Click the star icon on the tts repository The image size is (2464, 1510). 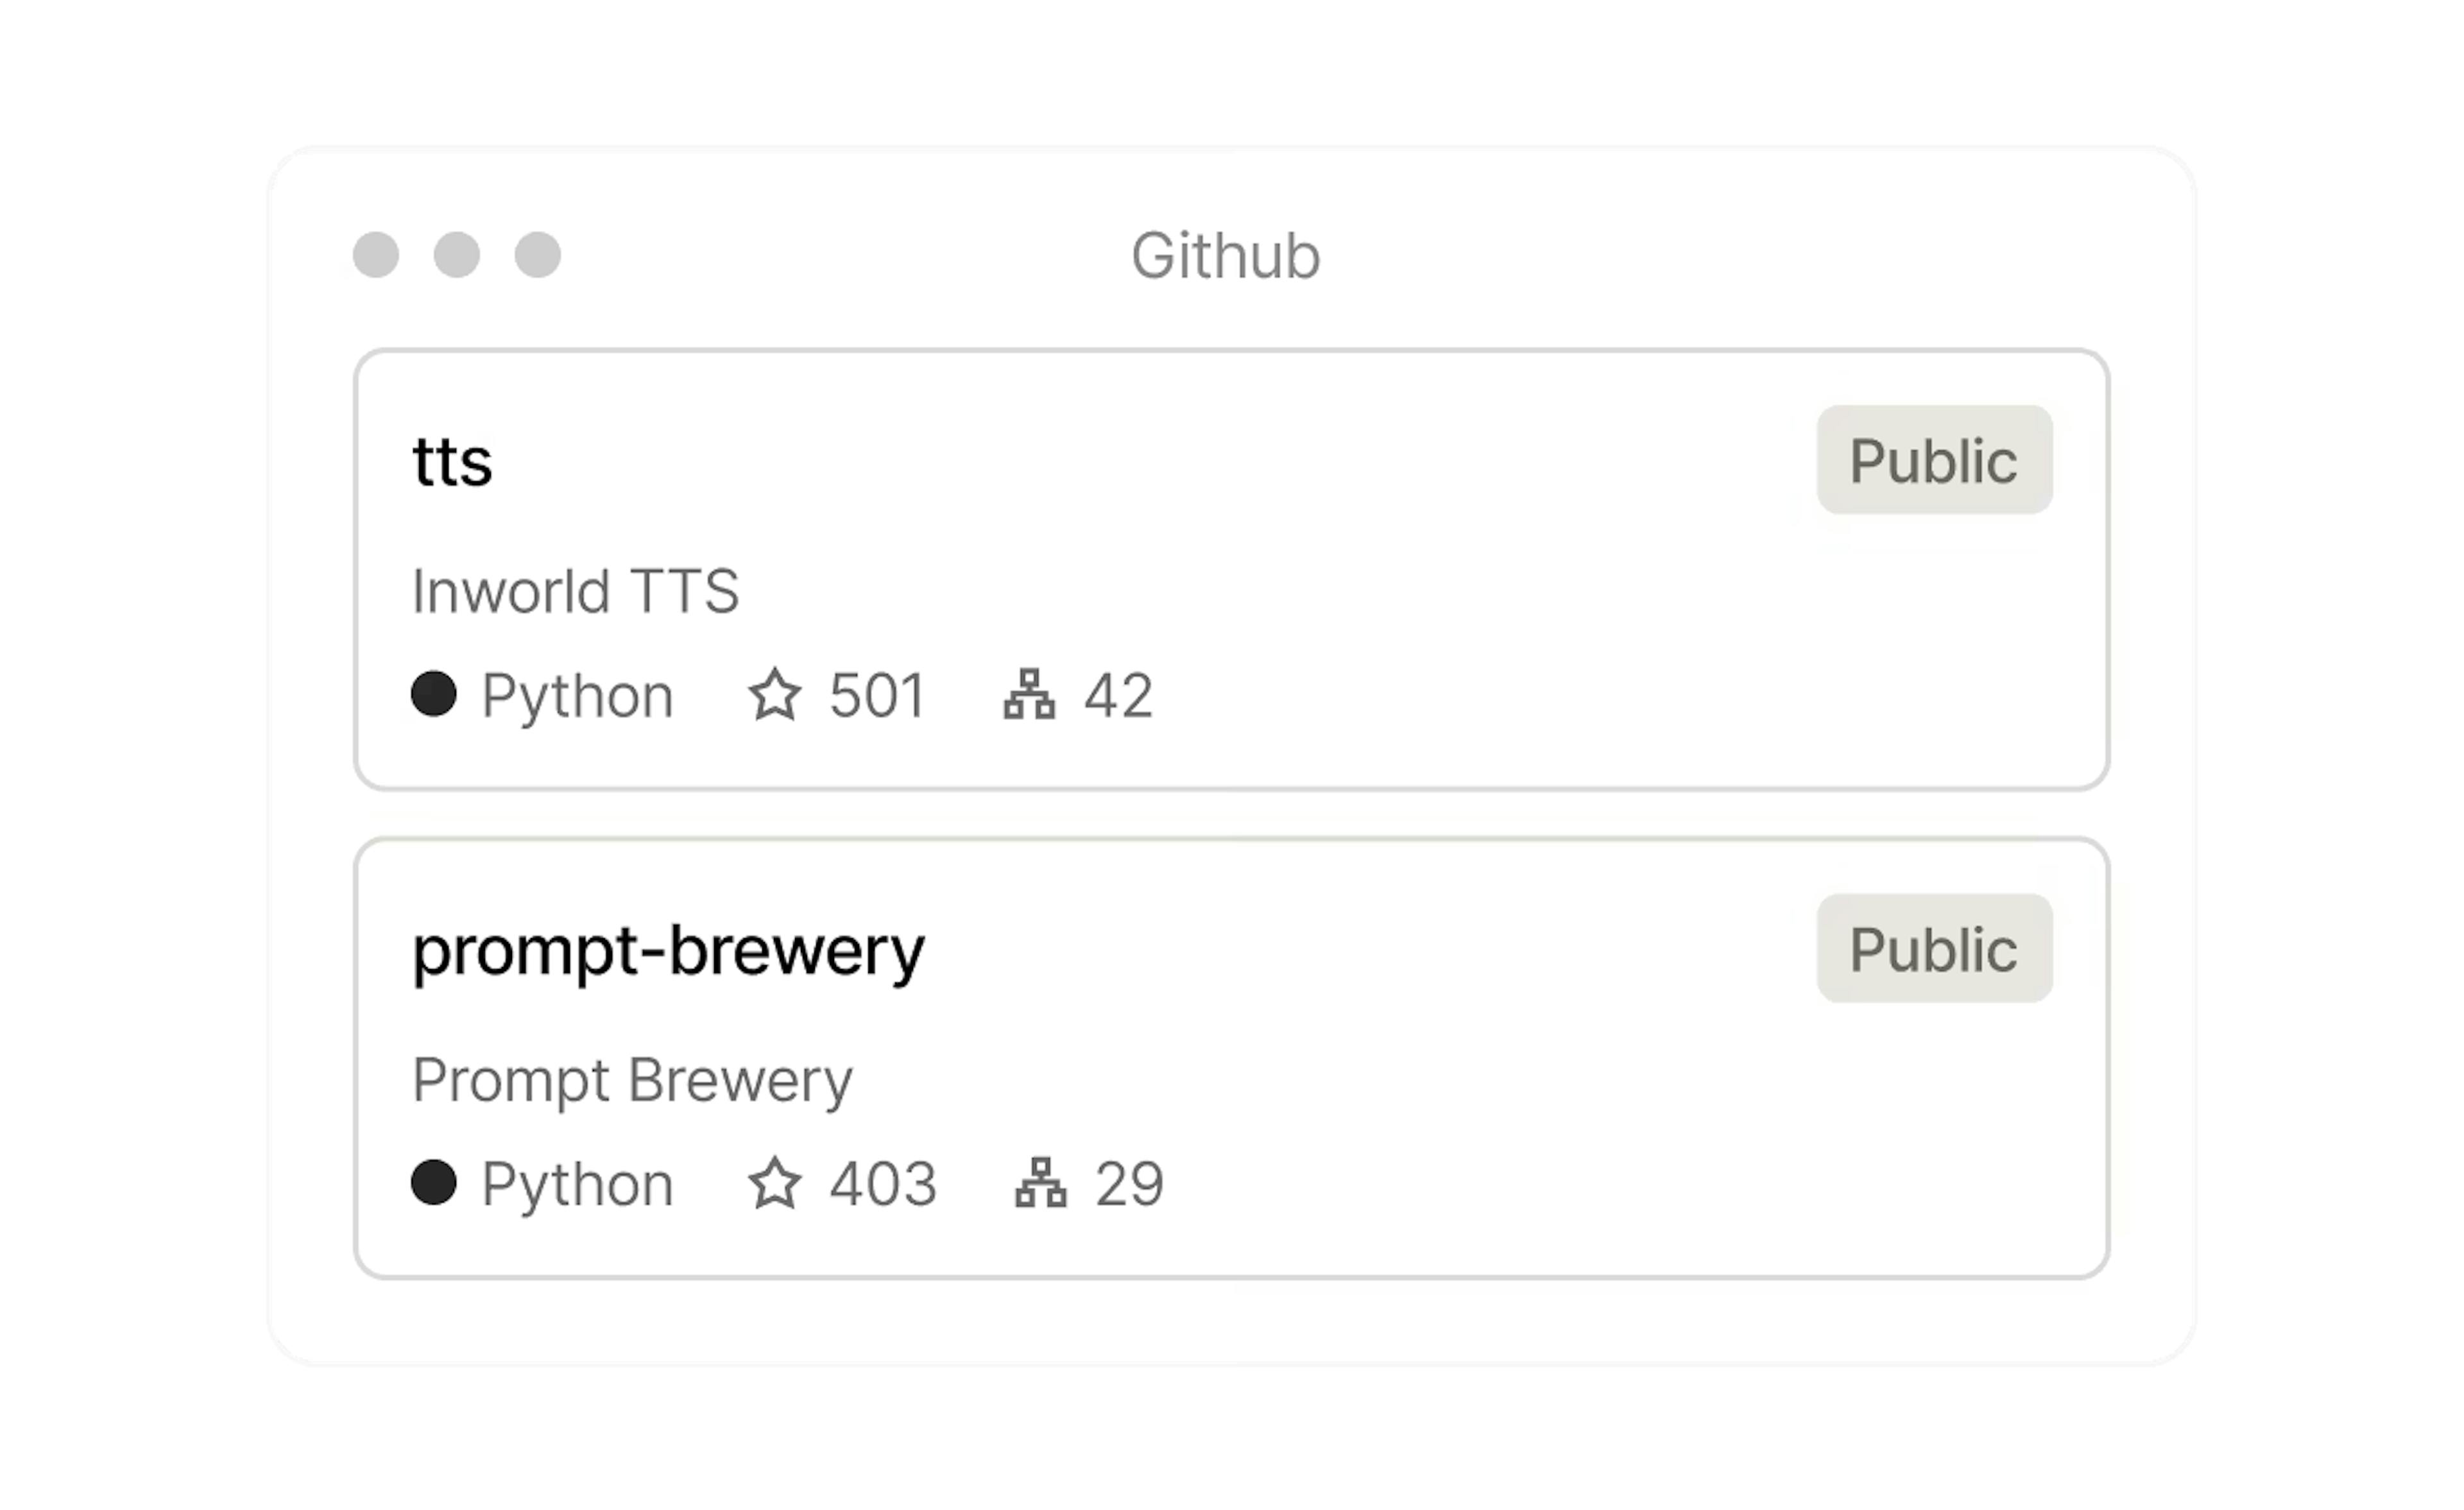pos(774,695)
